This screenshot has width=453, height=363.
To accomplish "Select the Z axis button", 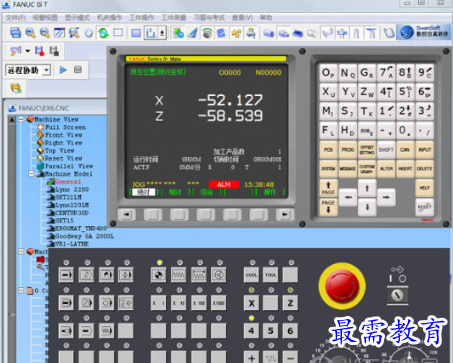I will 290,303.
